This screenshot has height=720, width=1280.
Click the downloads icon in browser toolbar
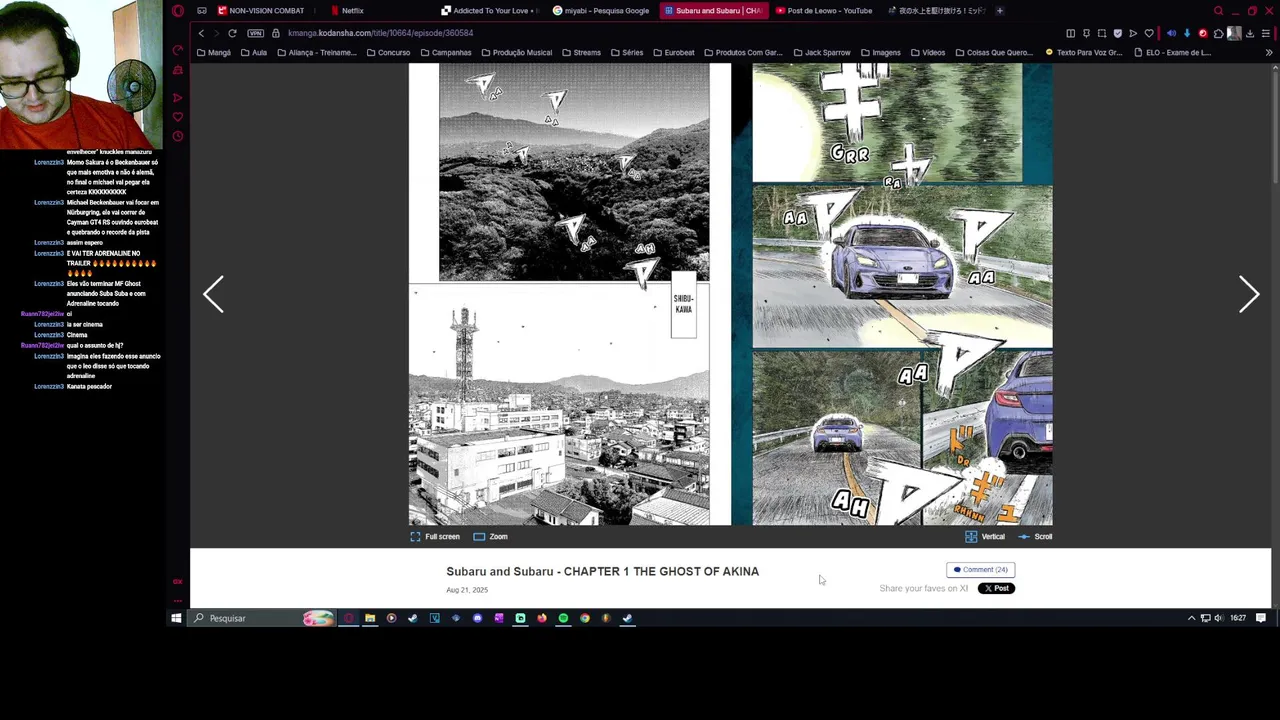pos(1250,33)
